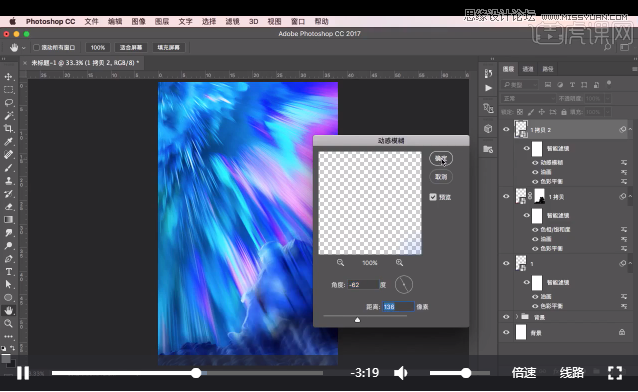Image resolution: width=638 pixels, height=392 pixels.
Task: Pause the video playback
Action: 23,373
